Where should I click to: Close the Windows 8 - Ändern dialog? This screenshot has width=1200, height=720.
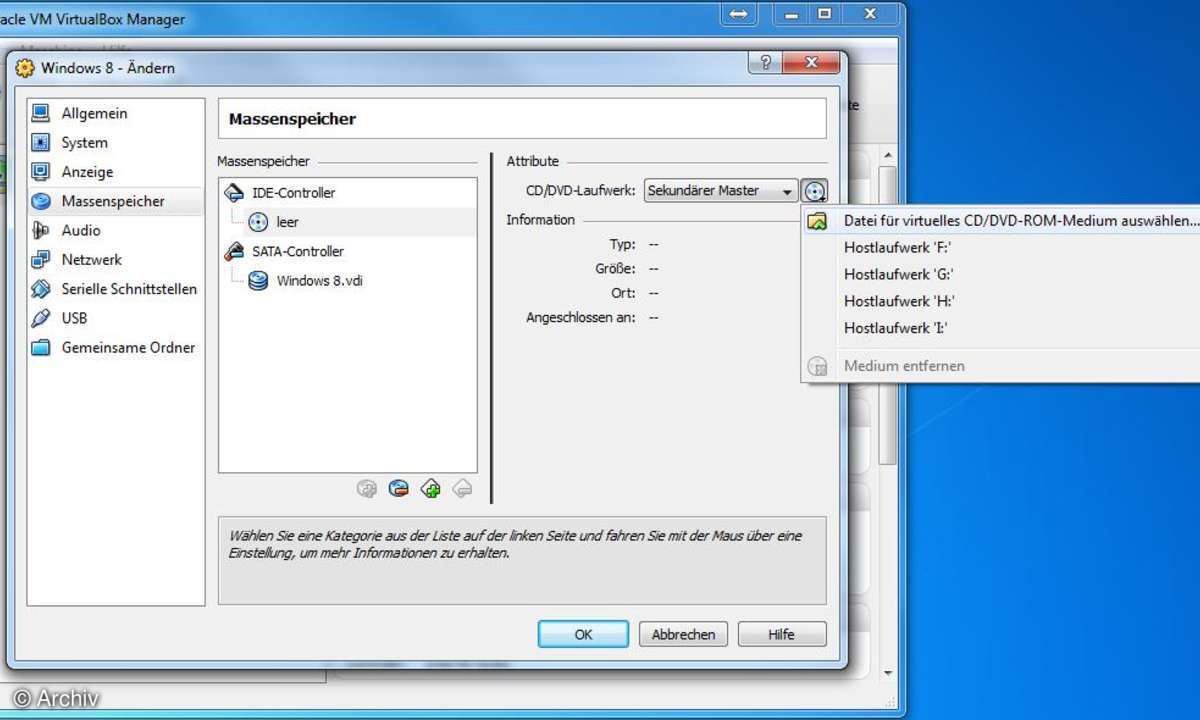(811, 63)
